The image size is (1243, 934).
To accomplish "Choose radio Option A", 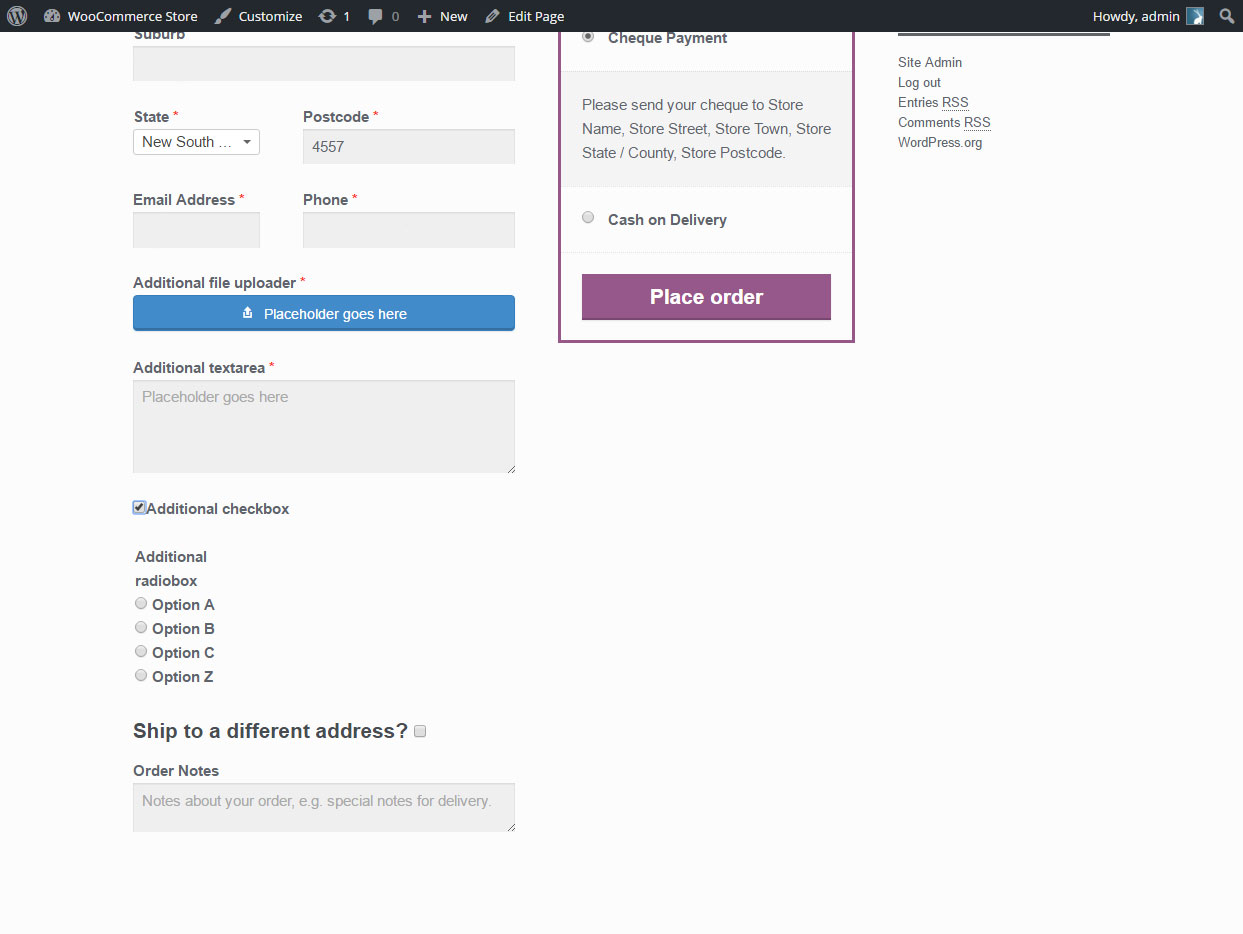I will coord(141,603).
